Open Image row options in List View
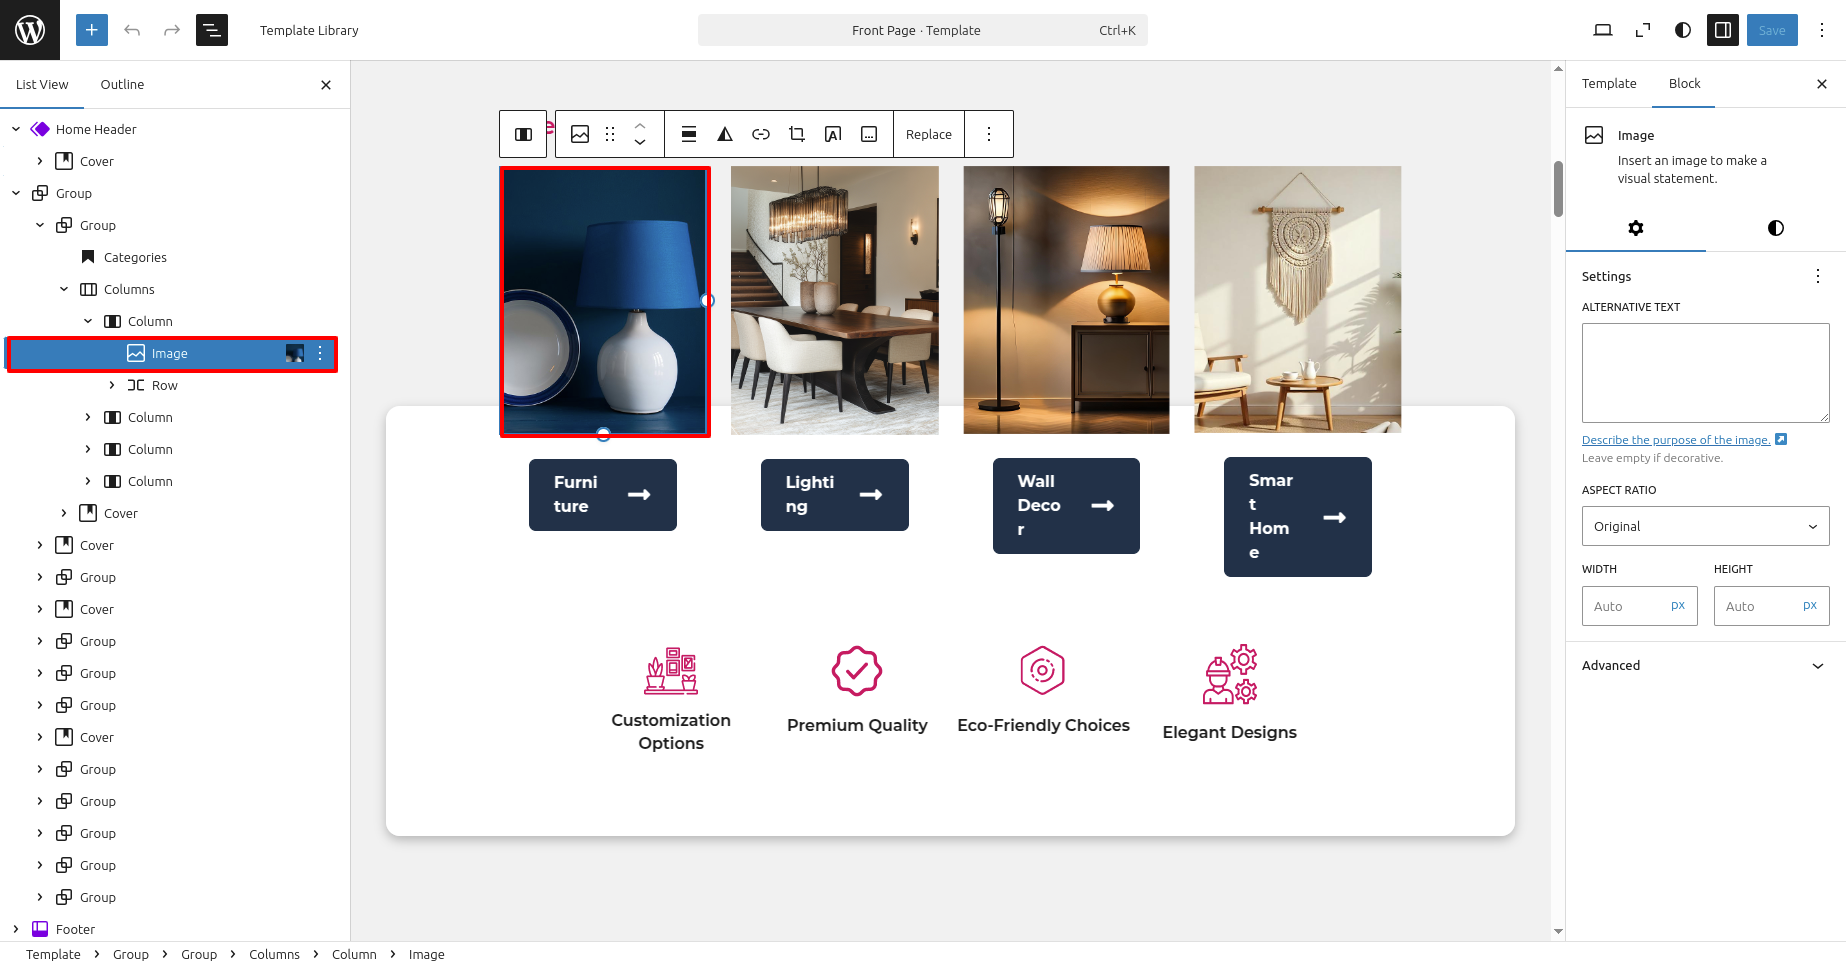Viewport: 1846px width, 966px height. pos(320,353)
